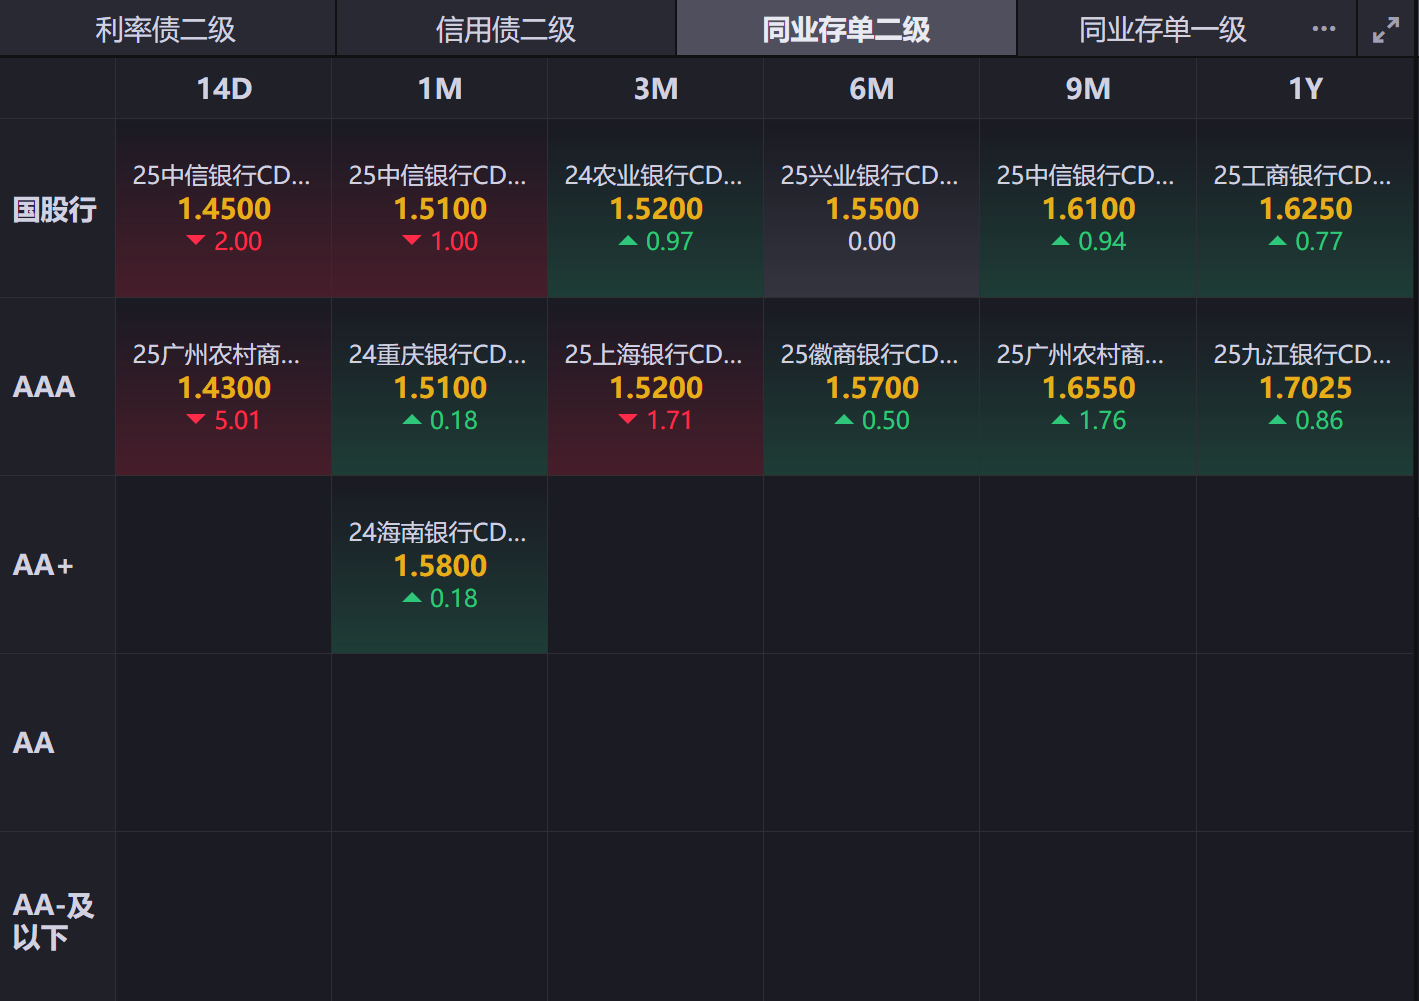The image size is (1419, 1001).
Task: Click the 3M column header
Action: (x=656, y=89)
